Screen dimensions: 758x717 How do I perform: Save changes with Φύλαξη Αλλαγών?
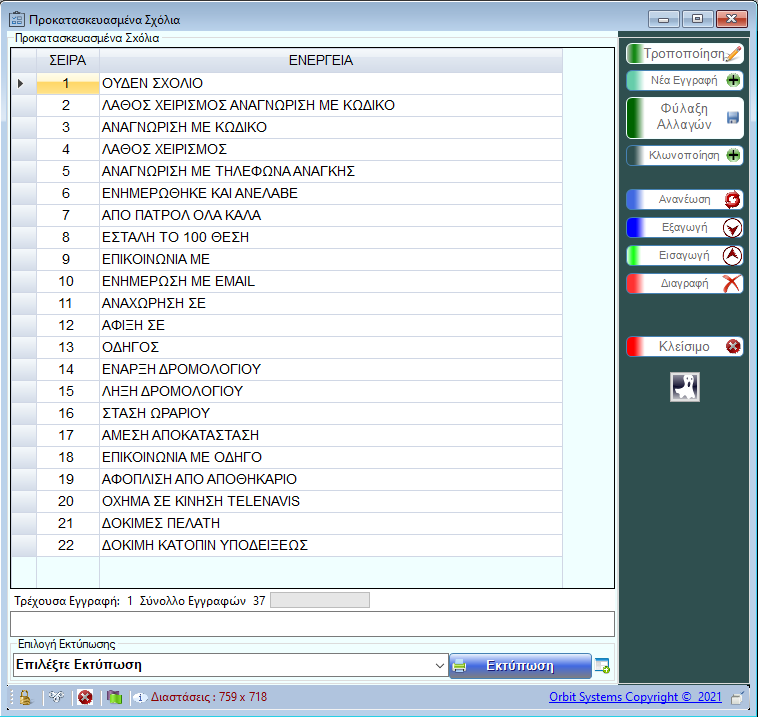[x=685, y=117]
